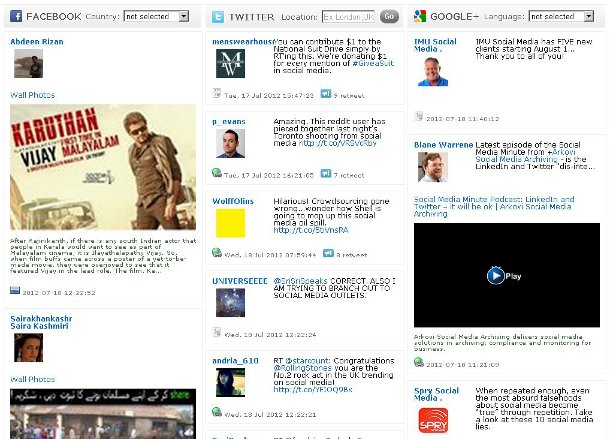Click the document icon beside Tue, 17 Jul 15:47

[217, 93]
